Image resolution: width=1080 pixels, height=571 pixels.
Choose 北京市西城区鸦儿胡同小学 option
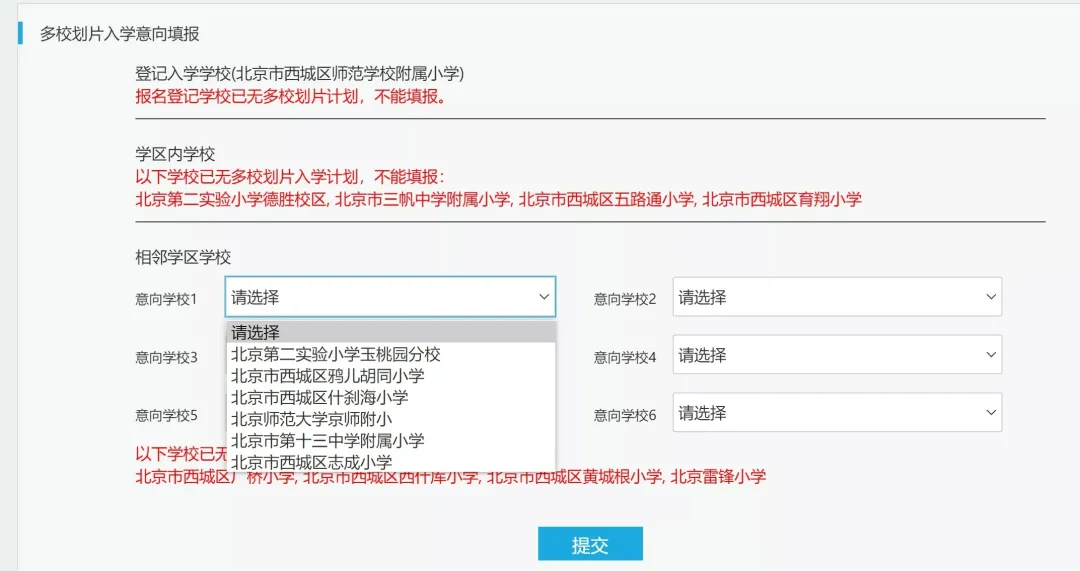pyautogui.click(x=391, y=375)
